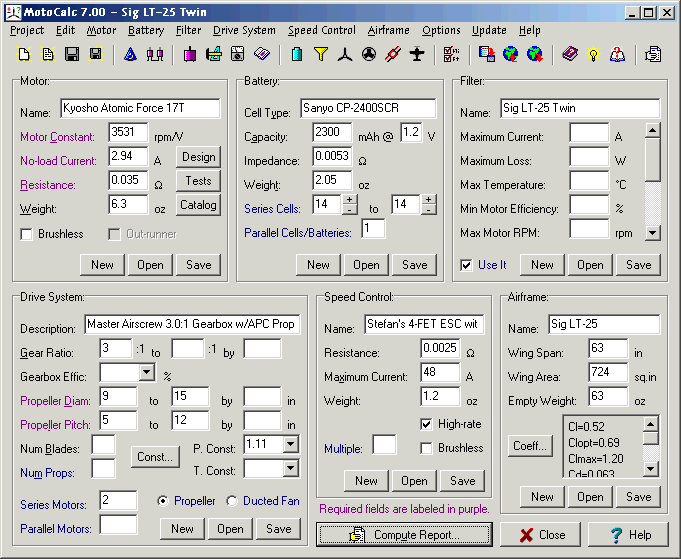Click the coefficients list scroll-down arrow

pyautogui.click(x=651, y=469)
